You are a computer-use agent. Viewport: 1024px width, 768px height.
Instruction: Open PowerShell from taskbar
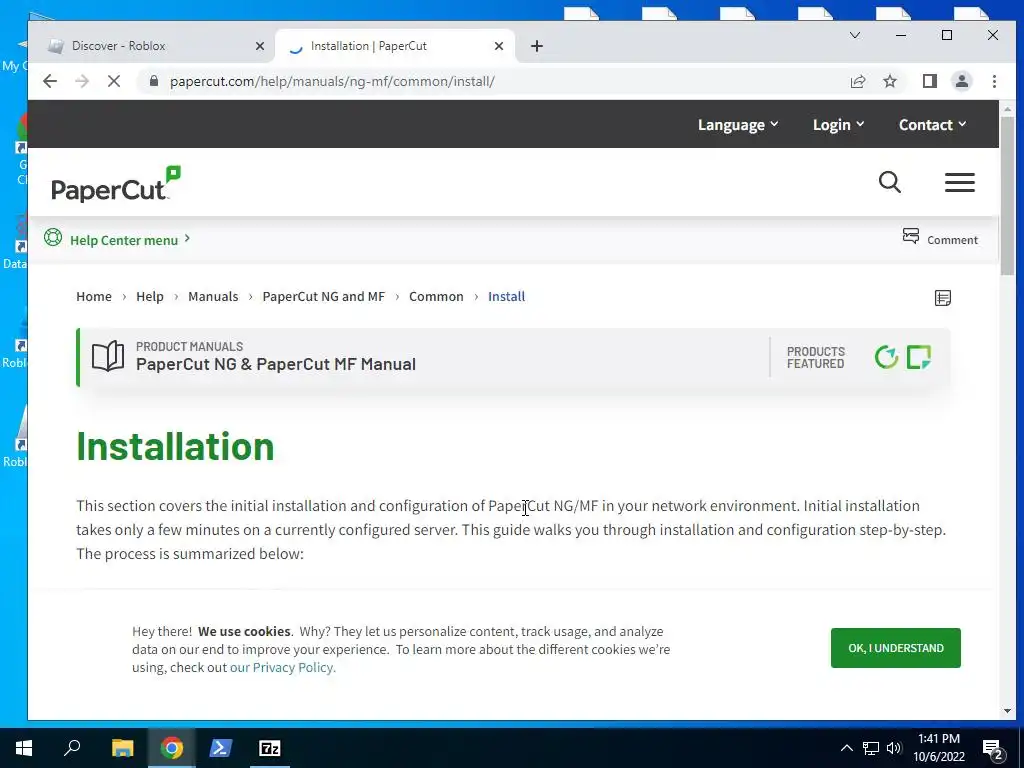coord(221,748)
